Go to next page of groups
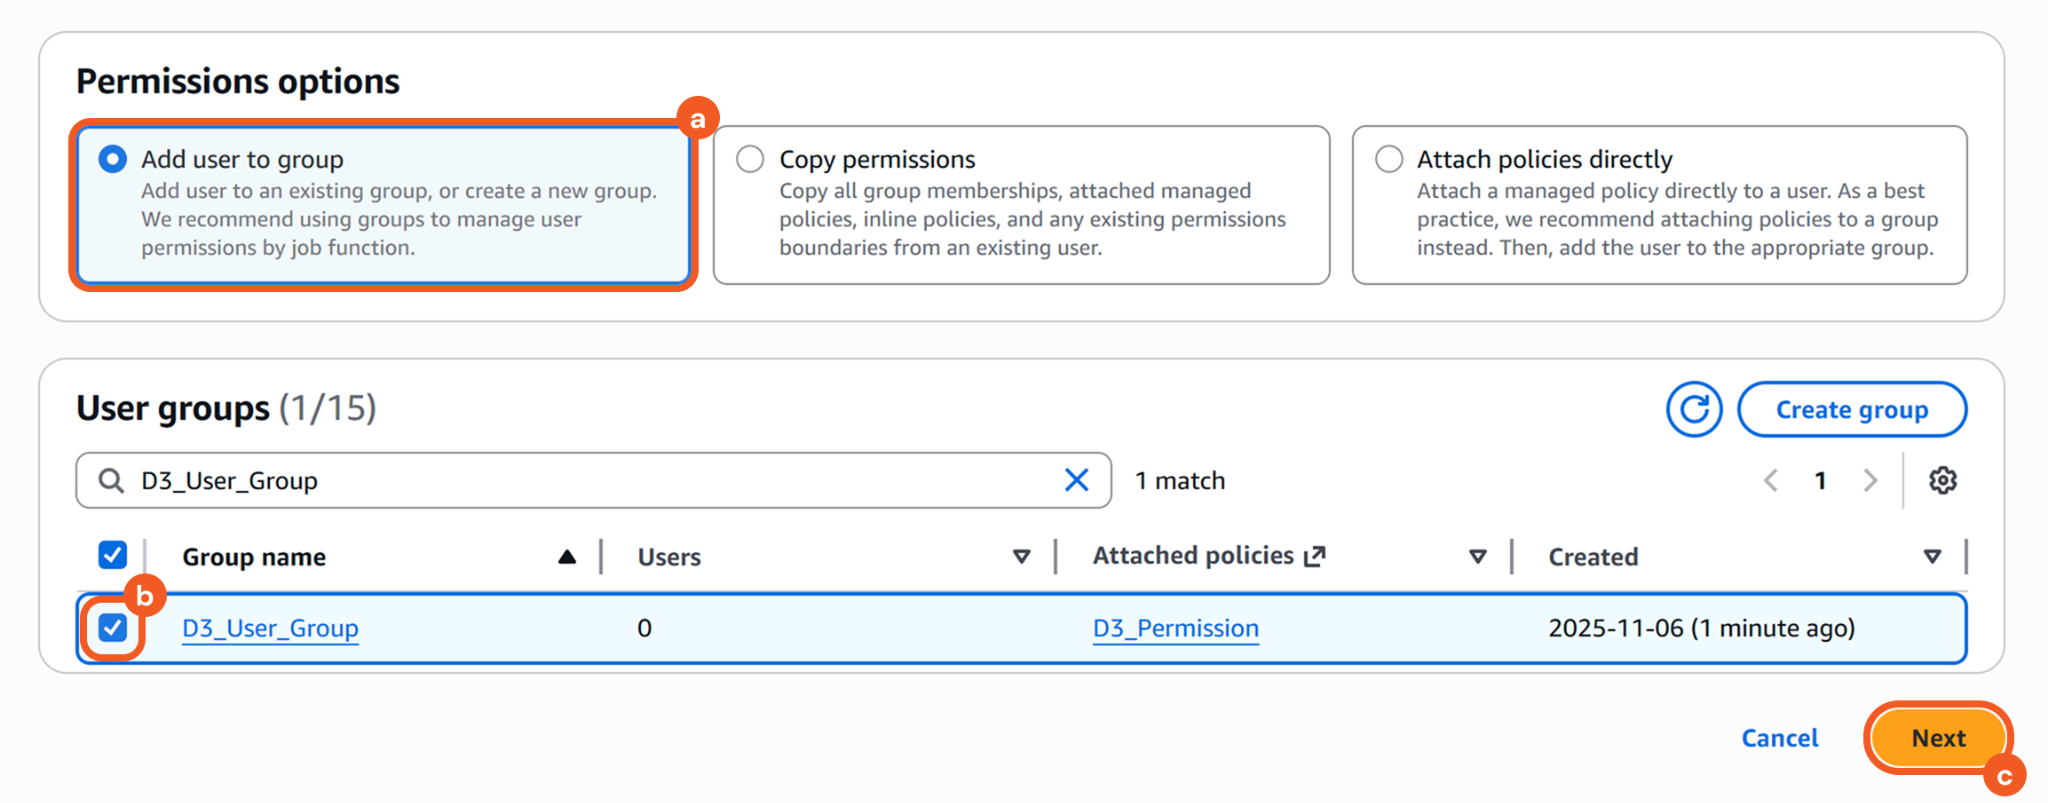 coord(1870,481)
